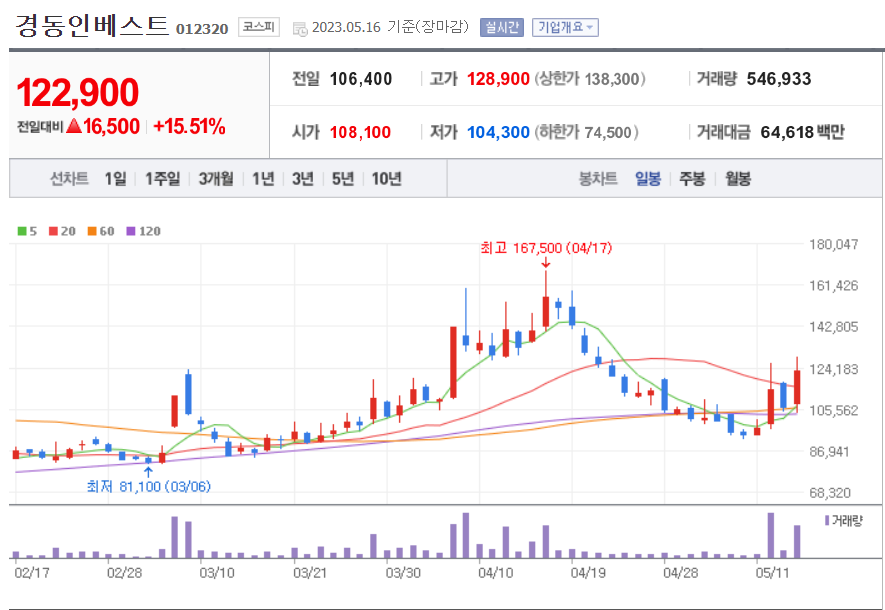
Task: Click the low price 104,300
Action: (x=498, y=132)
